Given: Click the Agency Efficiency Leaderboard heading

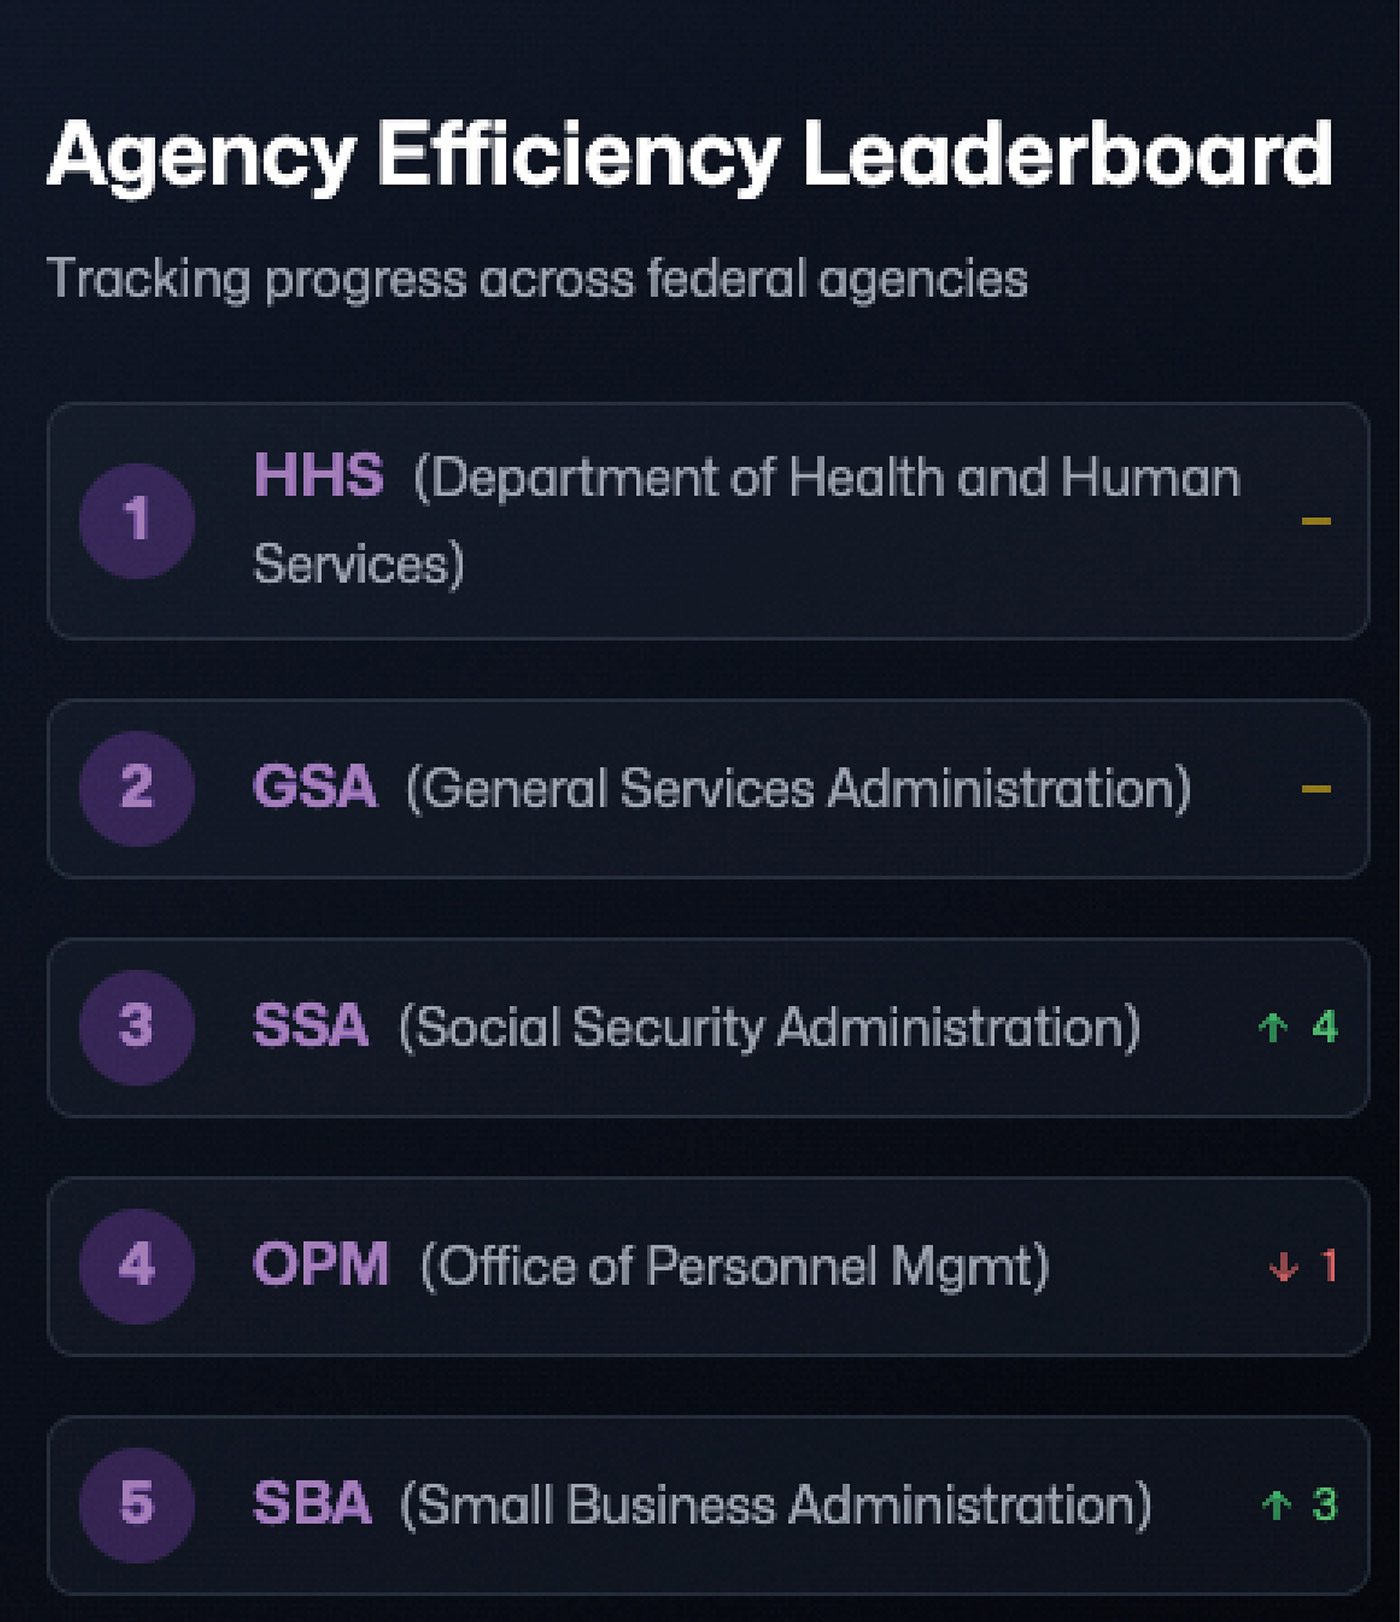Looking at the screenshot, I should [689, 155].
